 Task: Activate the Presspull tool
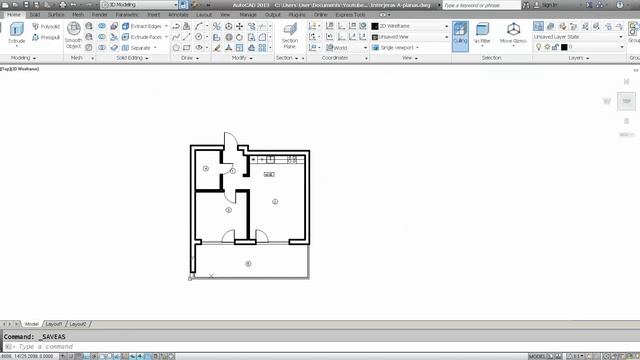point(46,38)
